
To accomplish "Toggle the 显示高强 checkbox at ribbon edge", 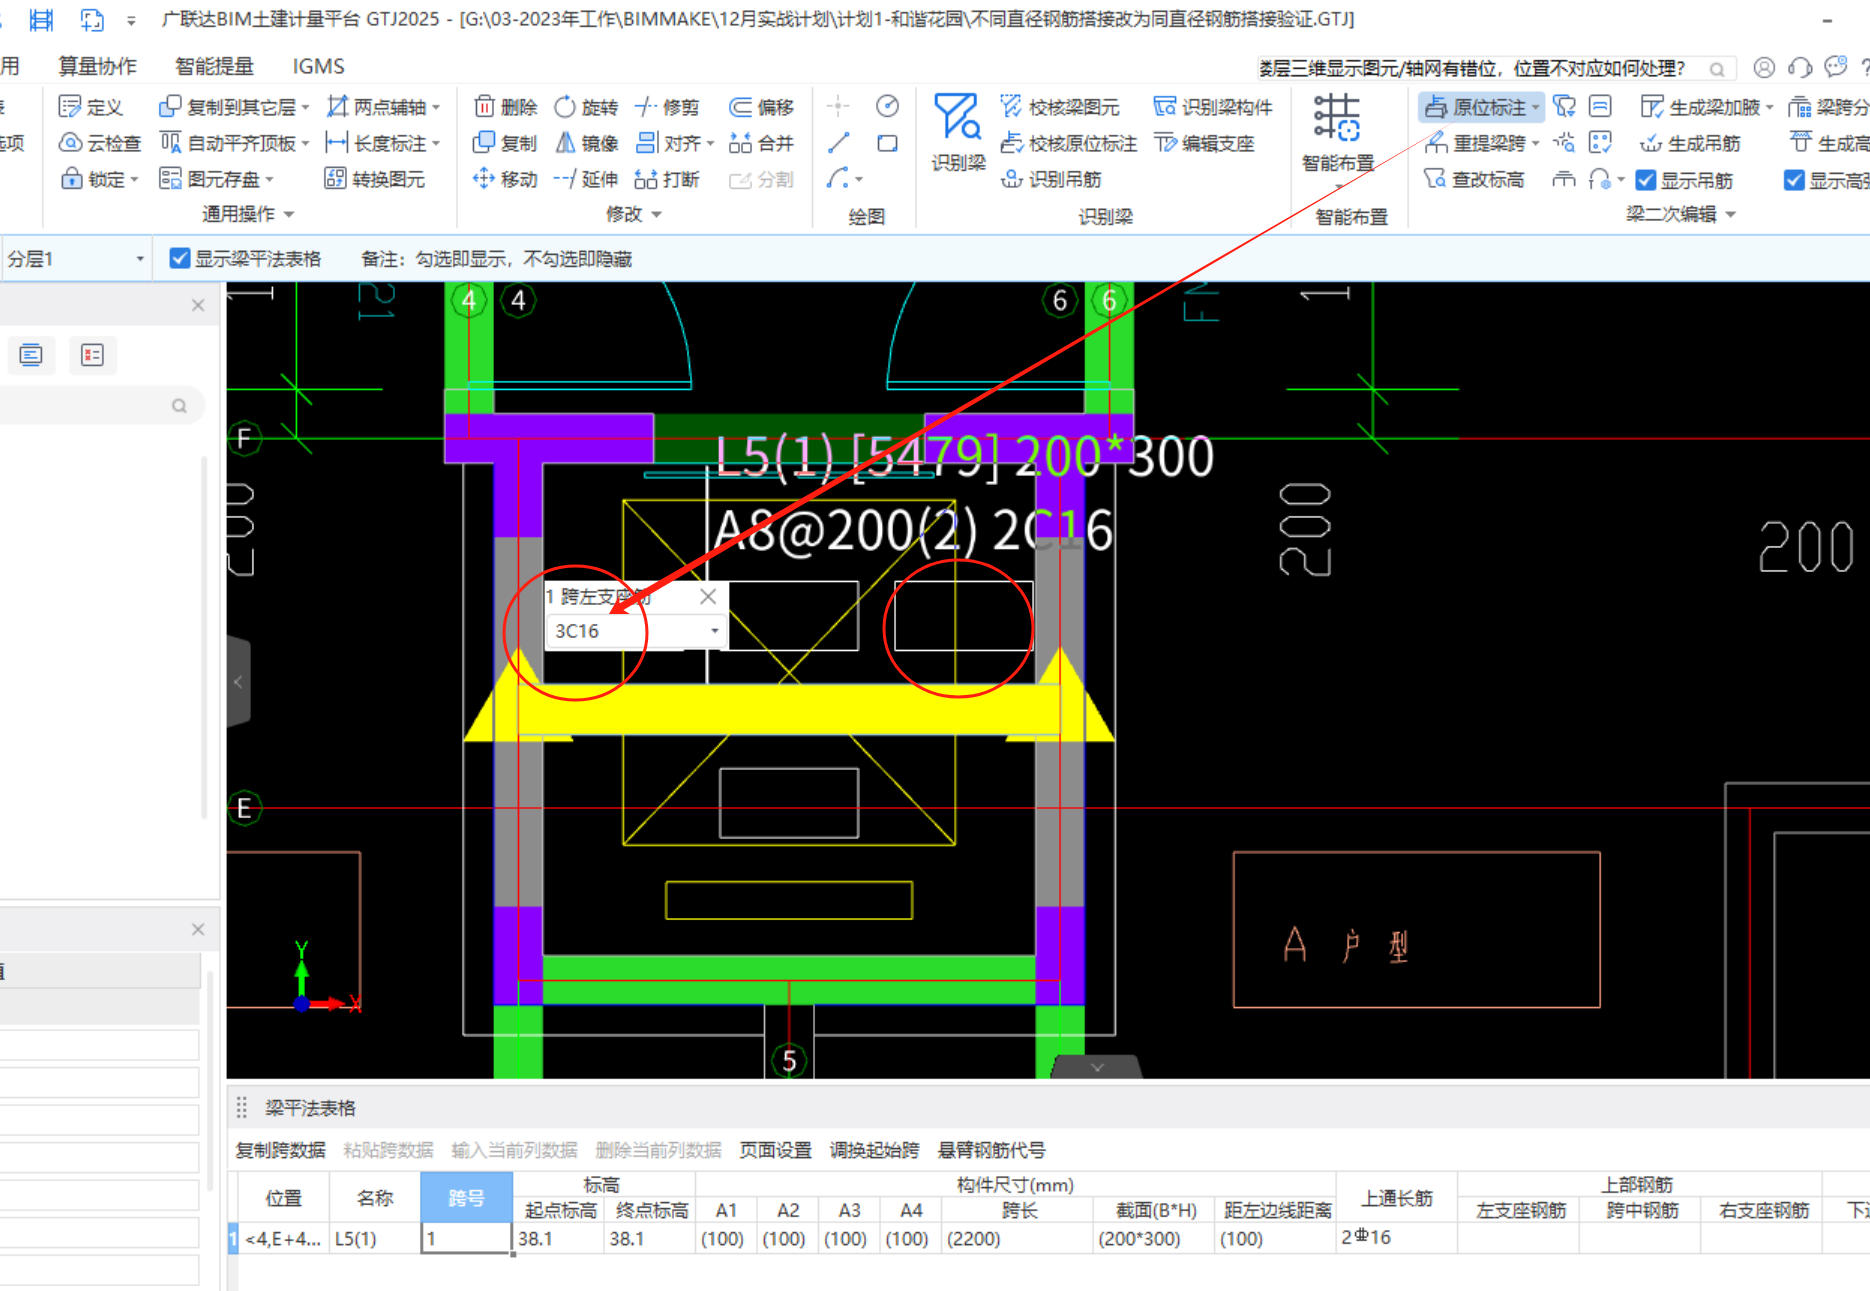I will tap(1794, 180).
